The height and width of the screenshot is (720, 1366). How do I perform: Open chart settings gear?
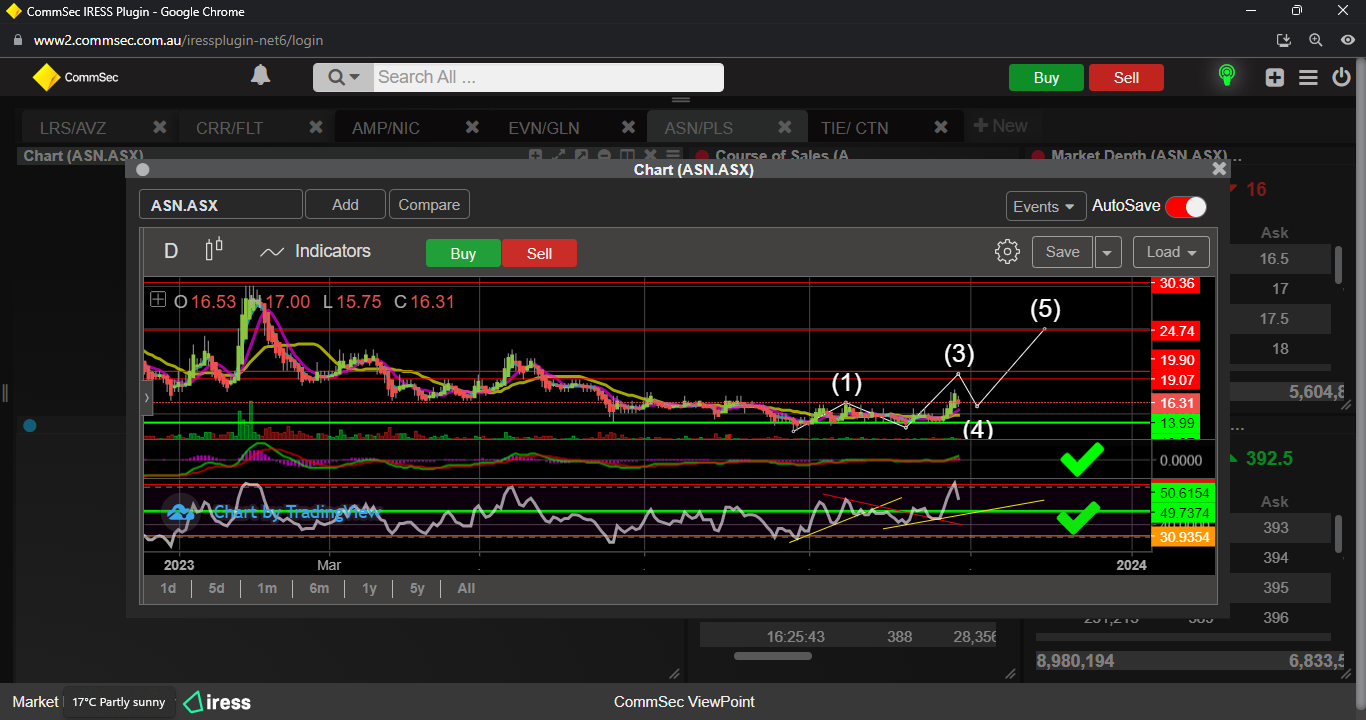pos(1007,252)
